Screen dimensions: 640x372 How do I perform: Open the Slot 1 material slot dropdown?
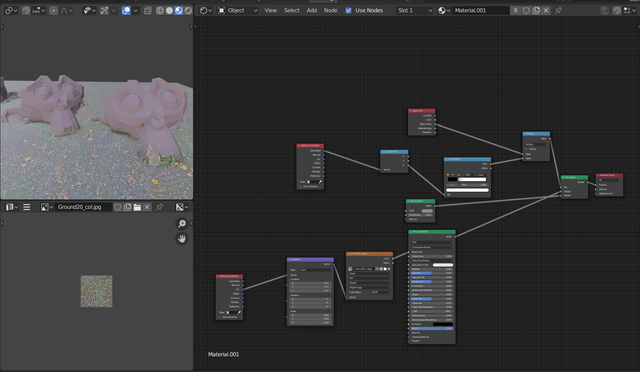click(415, 11)
